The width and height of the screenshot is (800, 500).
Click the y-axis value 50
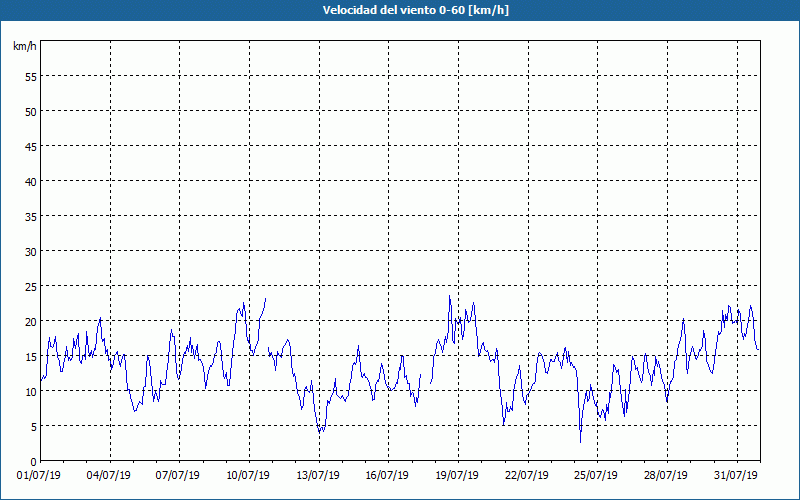31,112
